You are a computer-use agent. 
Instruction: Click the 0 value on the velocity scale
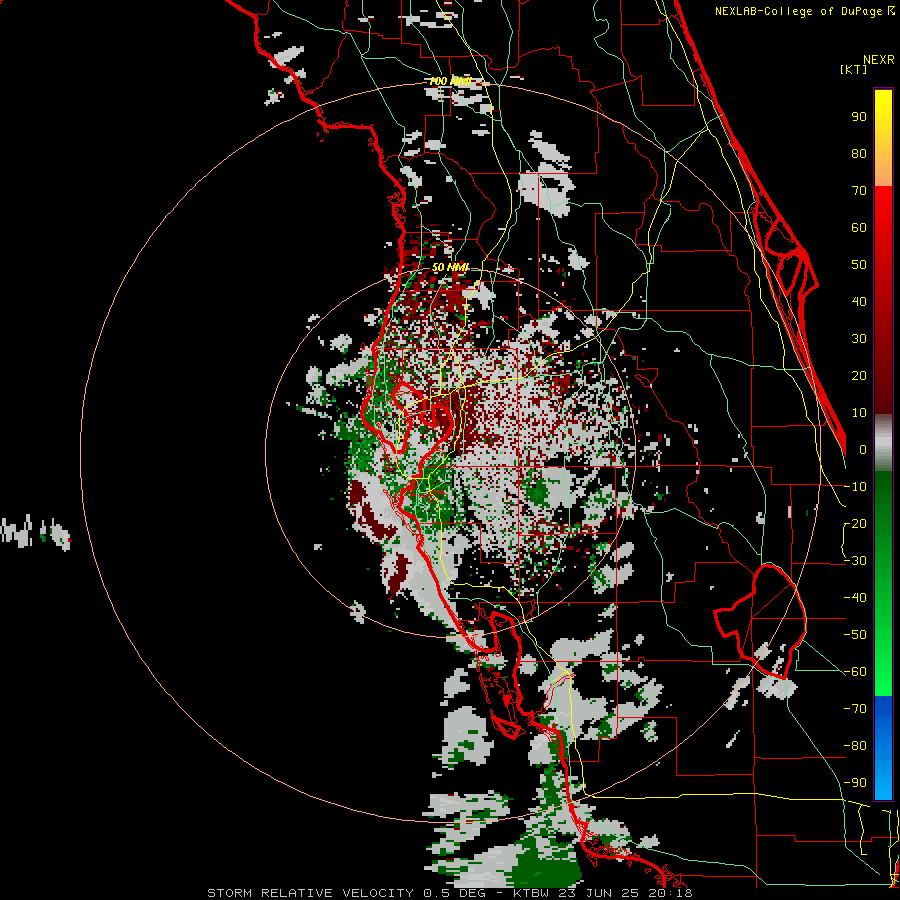[863, 449]
